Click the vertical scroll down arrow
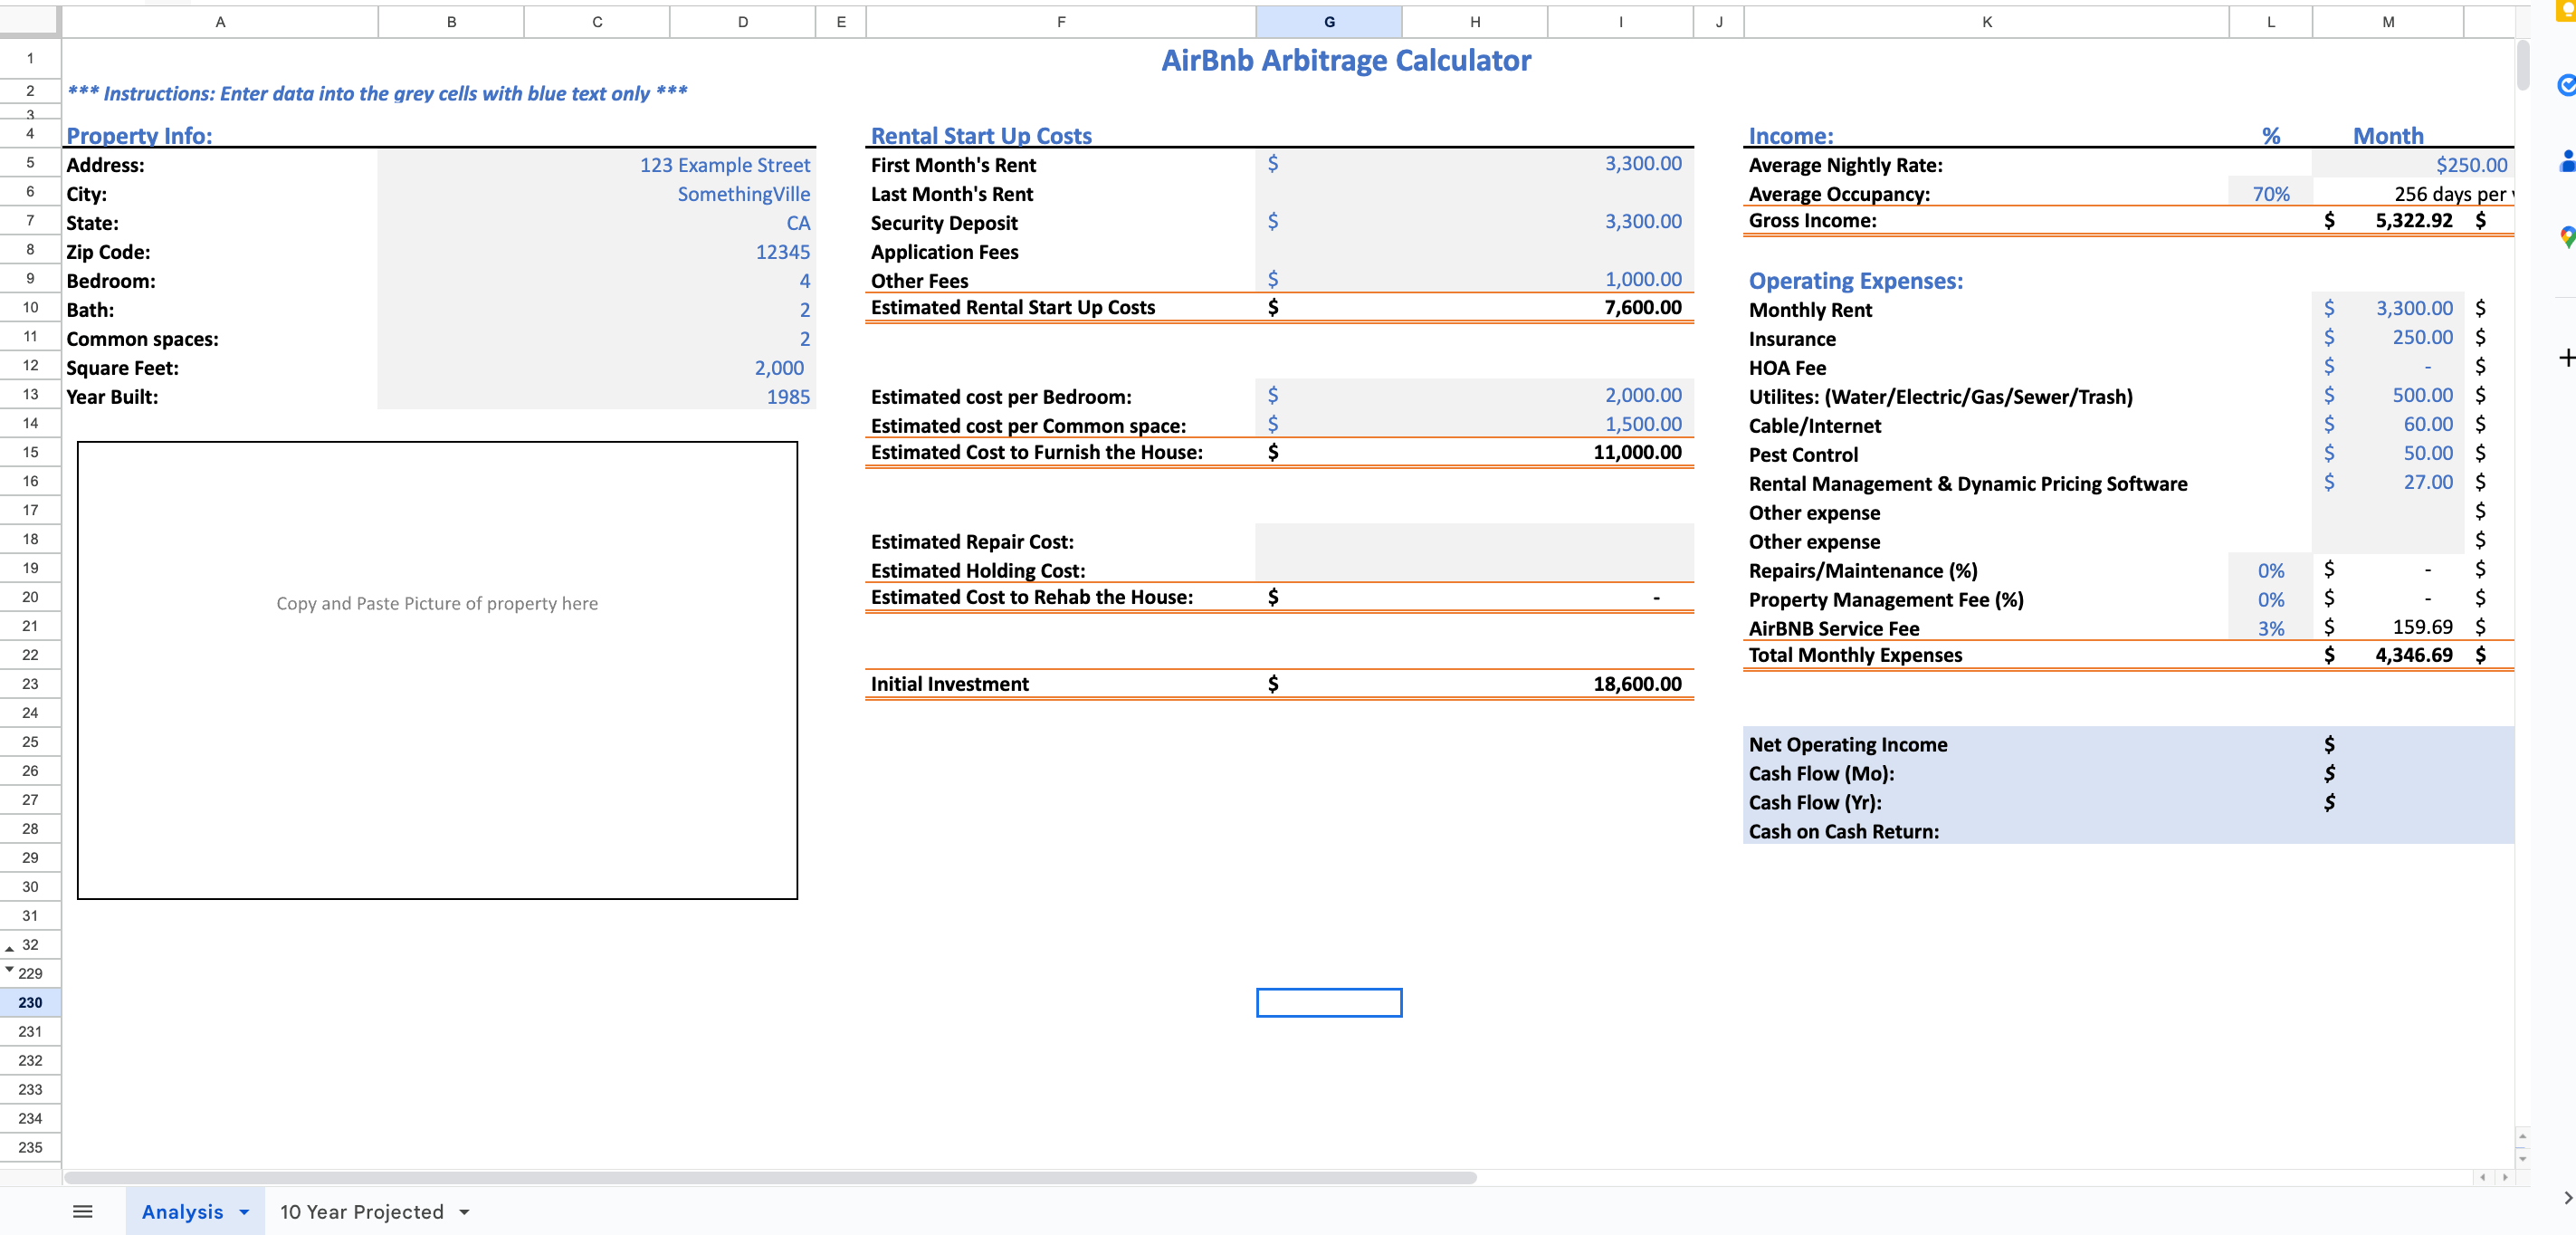The height and width of the screenshot is (1235, 2576). pos(2522,1159)
